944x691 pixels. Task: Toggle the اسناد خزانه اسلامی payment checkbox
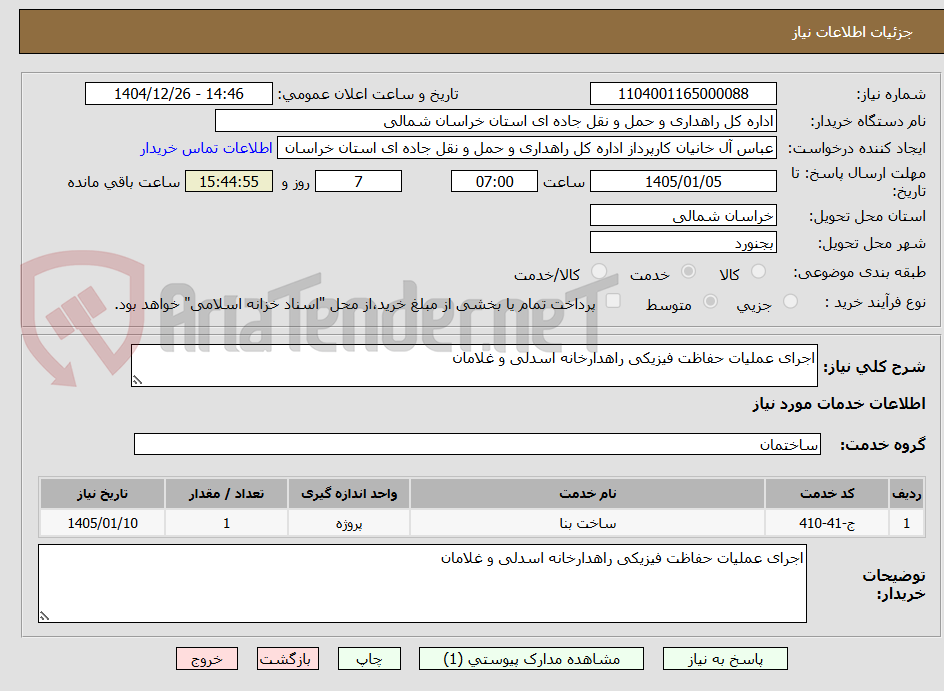[x=613, y=300]
